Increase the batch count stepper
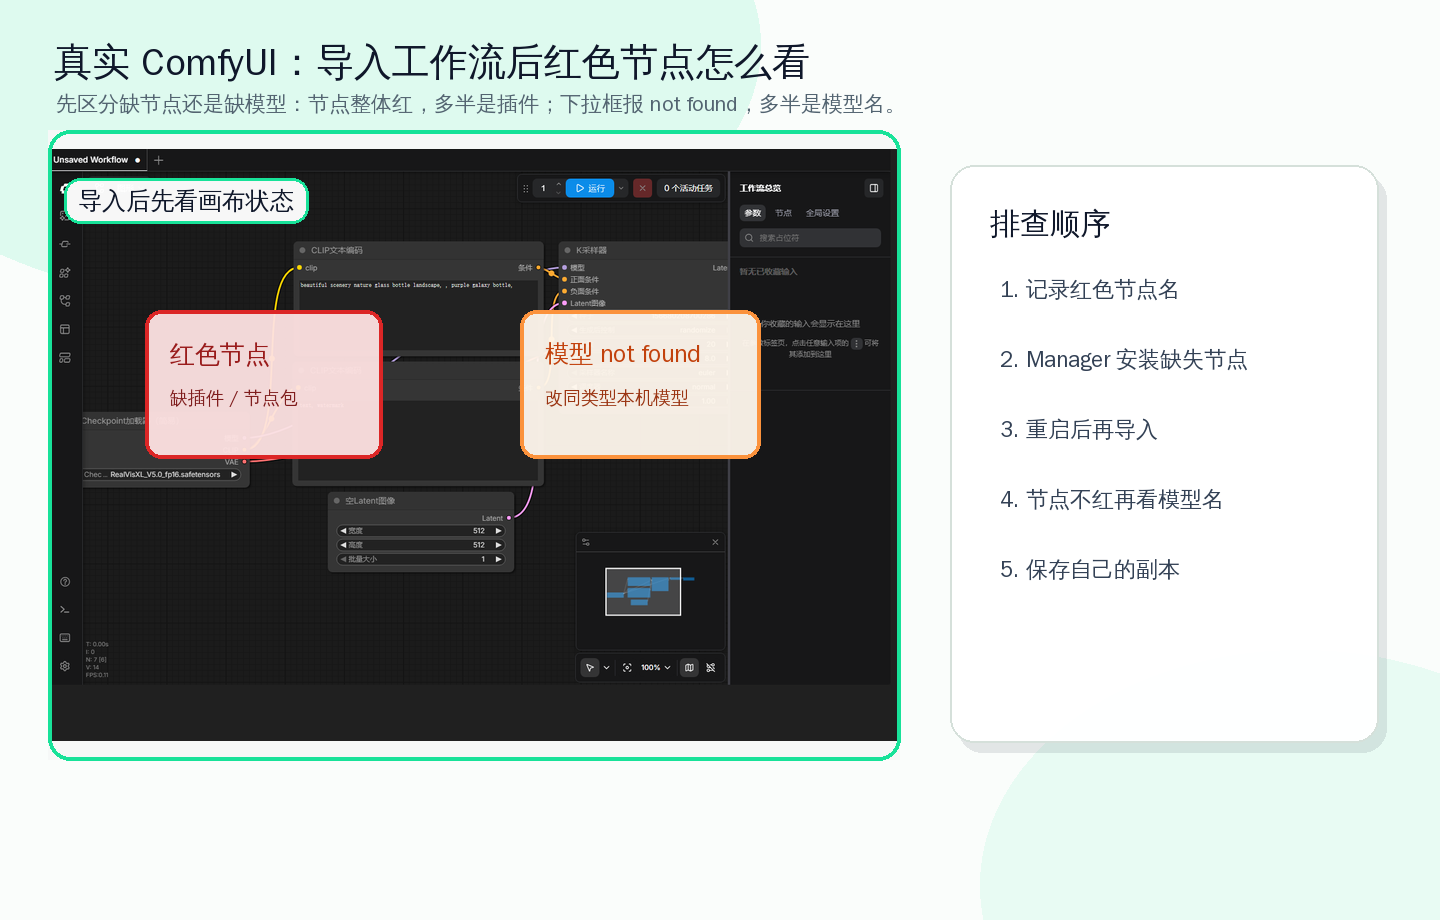This screenshot has width=1440, height=920. pyautogui.click(x=559, y=184)
